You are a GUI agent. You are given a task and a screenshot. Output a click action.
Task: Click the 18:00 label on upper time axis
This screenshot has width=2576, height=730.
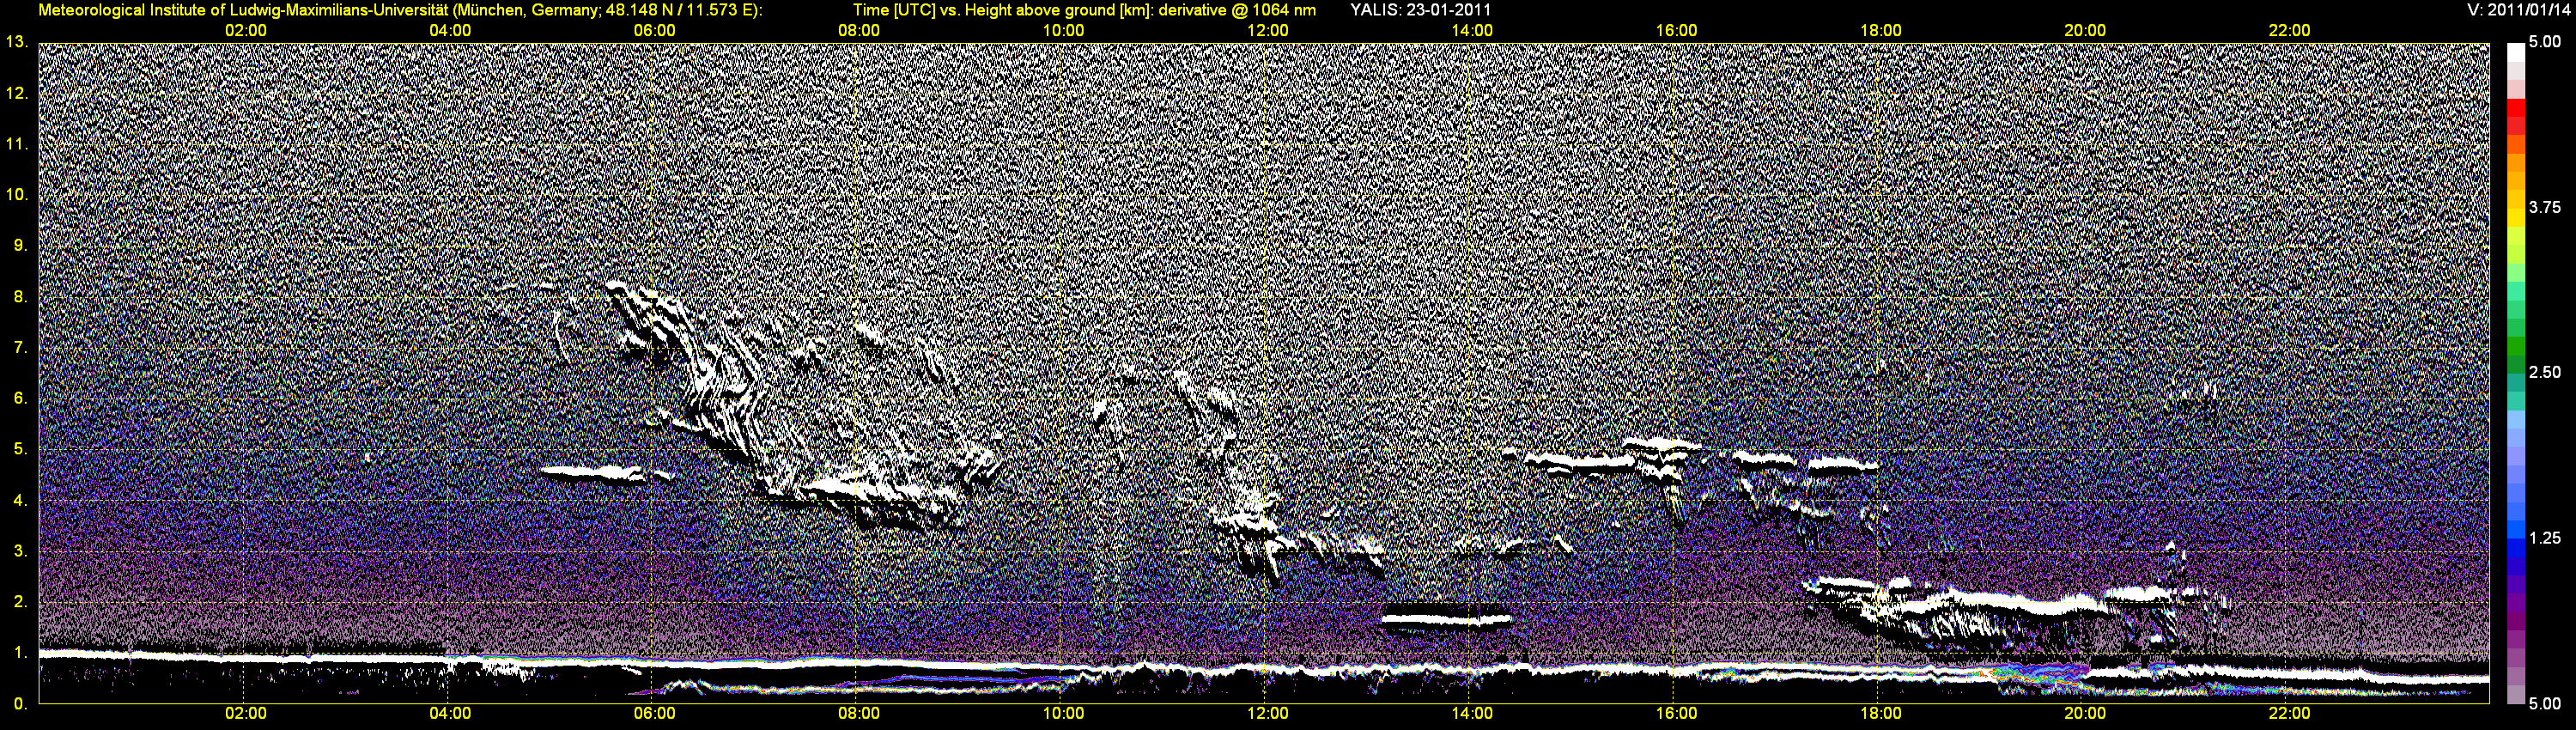1880,31
